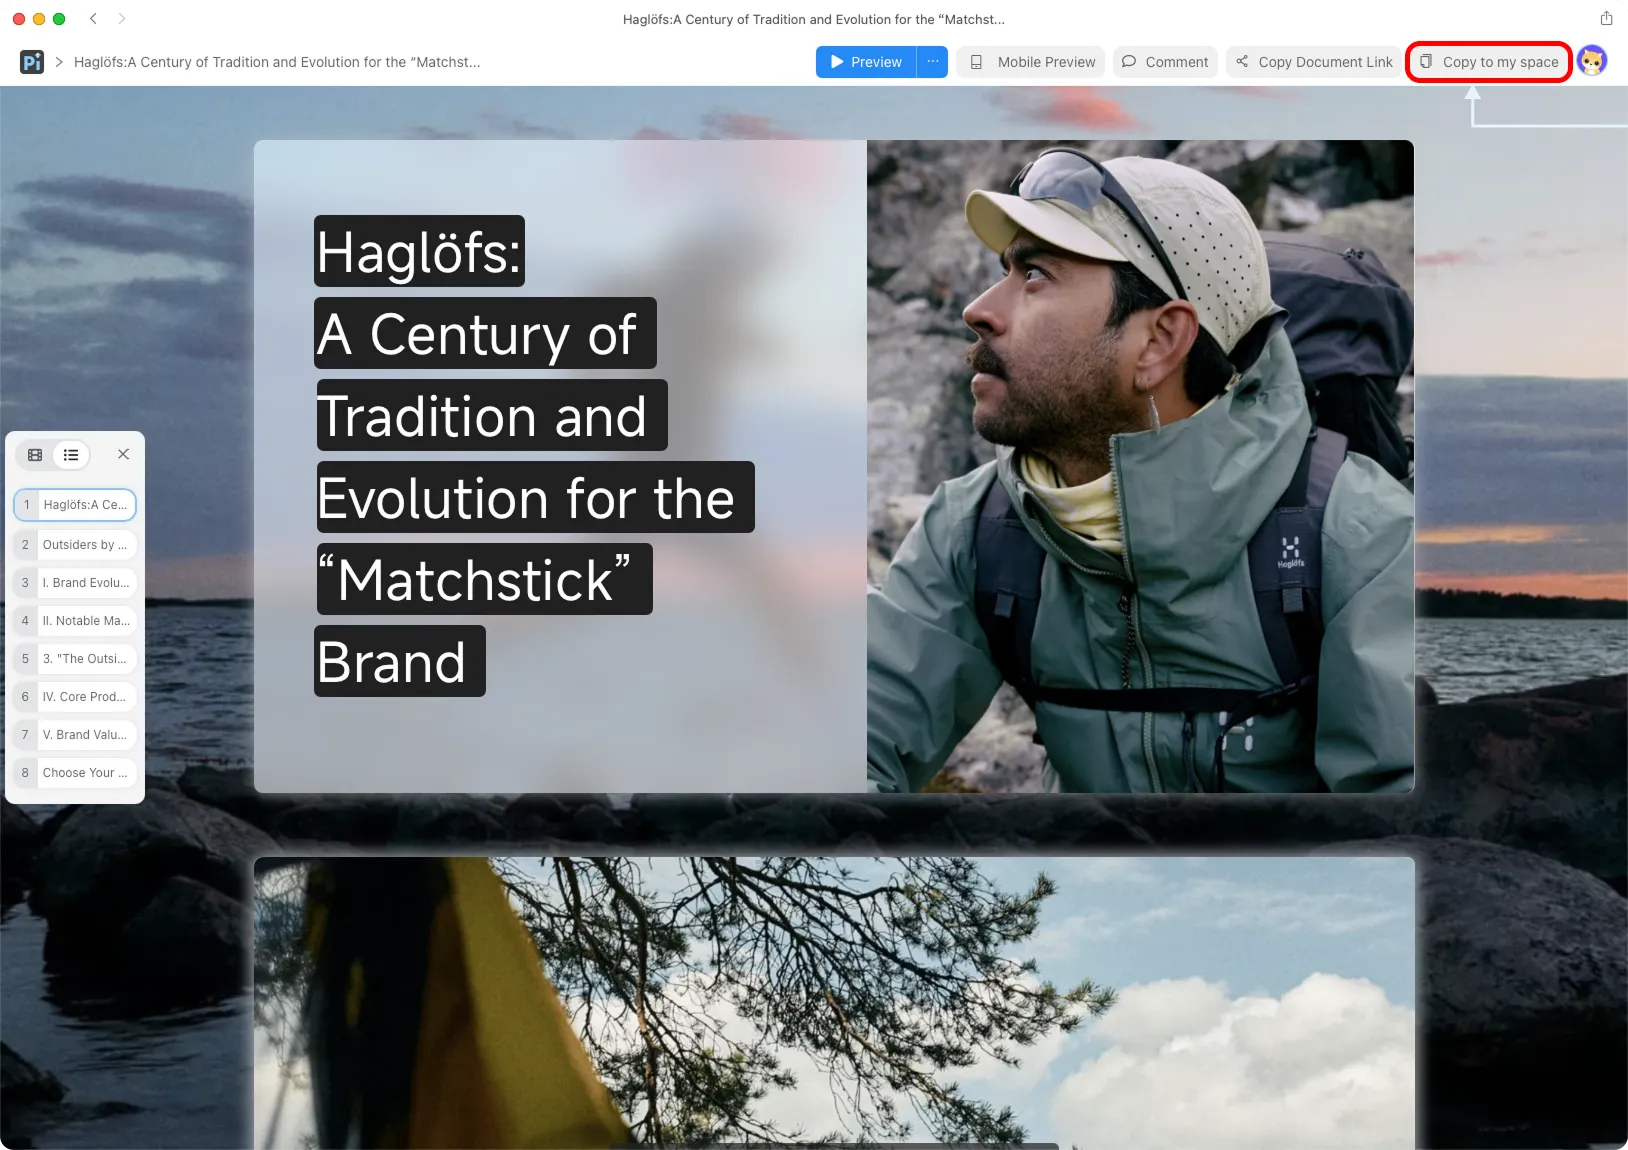Open the share icon in title bar
This screenshot has width=1628, height=1150.
[x=1606, y=18]
